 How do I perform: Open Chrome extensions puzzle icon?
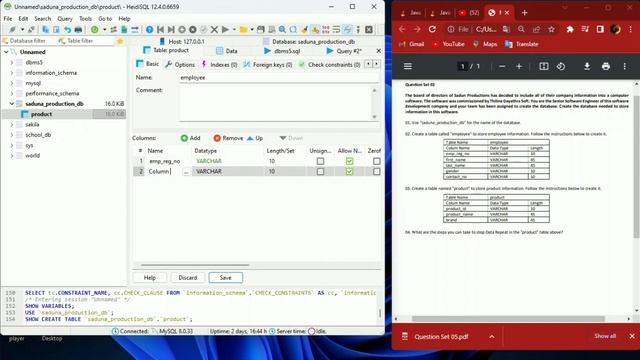click(570, 29)
